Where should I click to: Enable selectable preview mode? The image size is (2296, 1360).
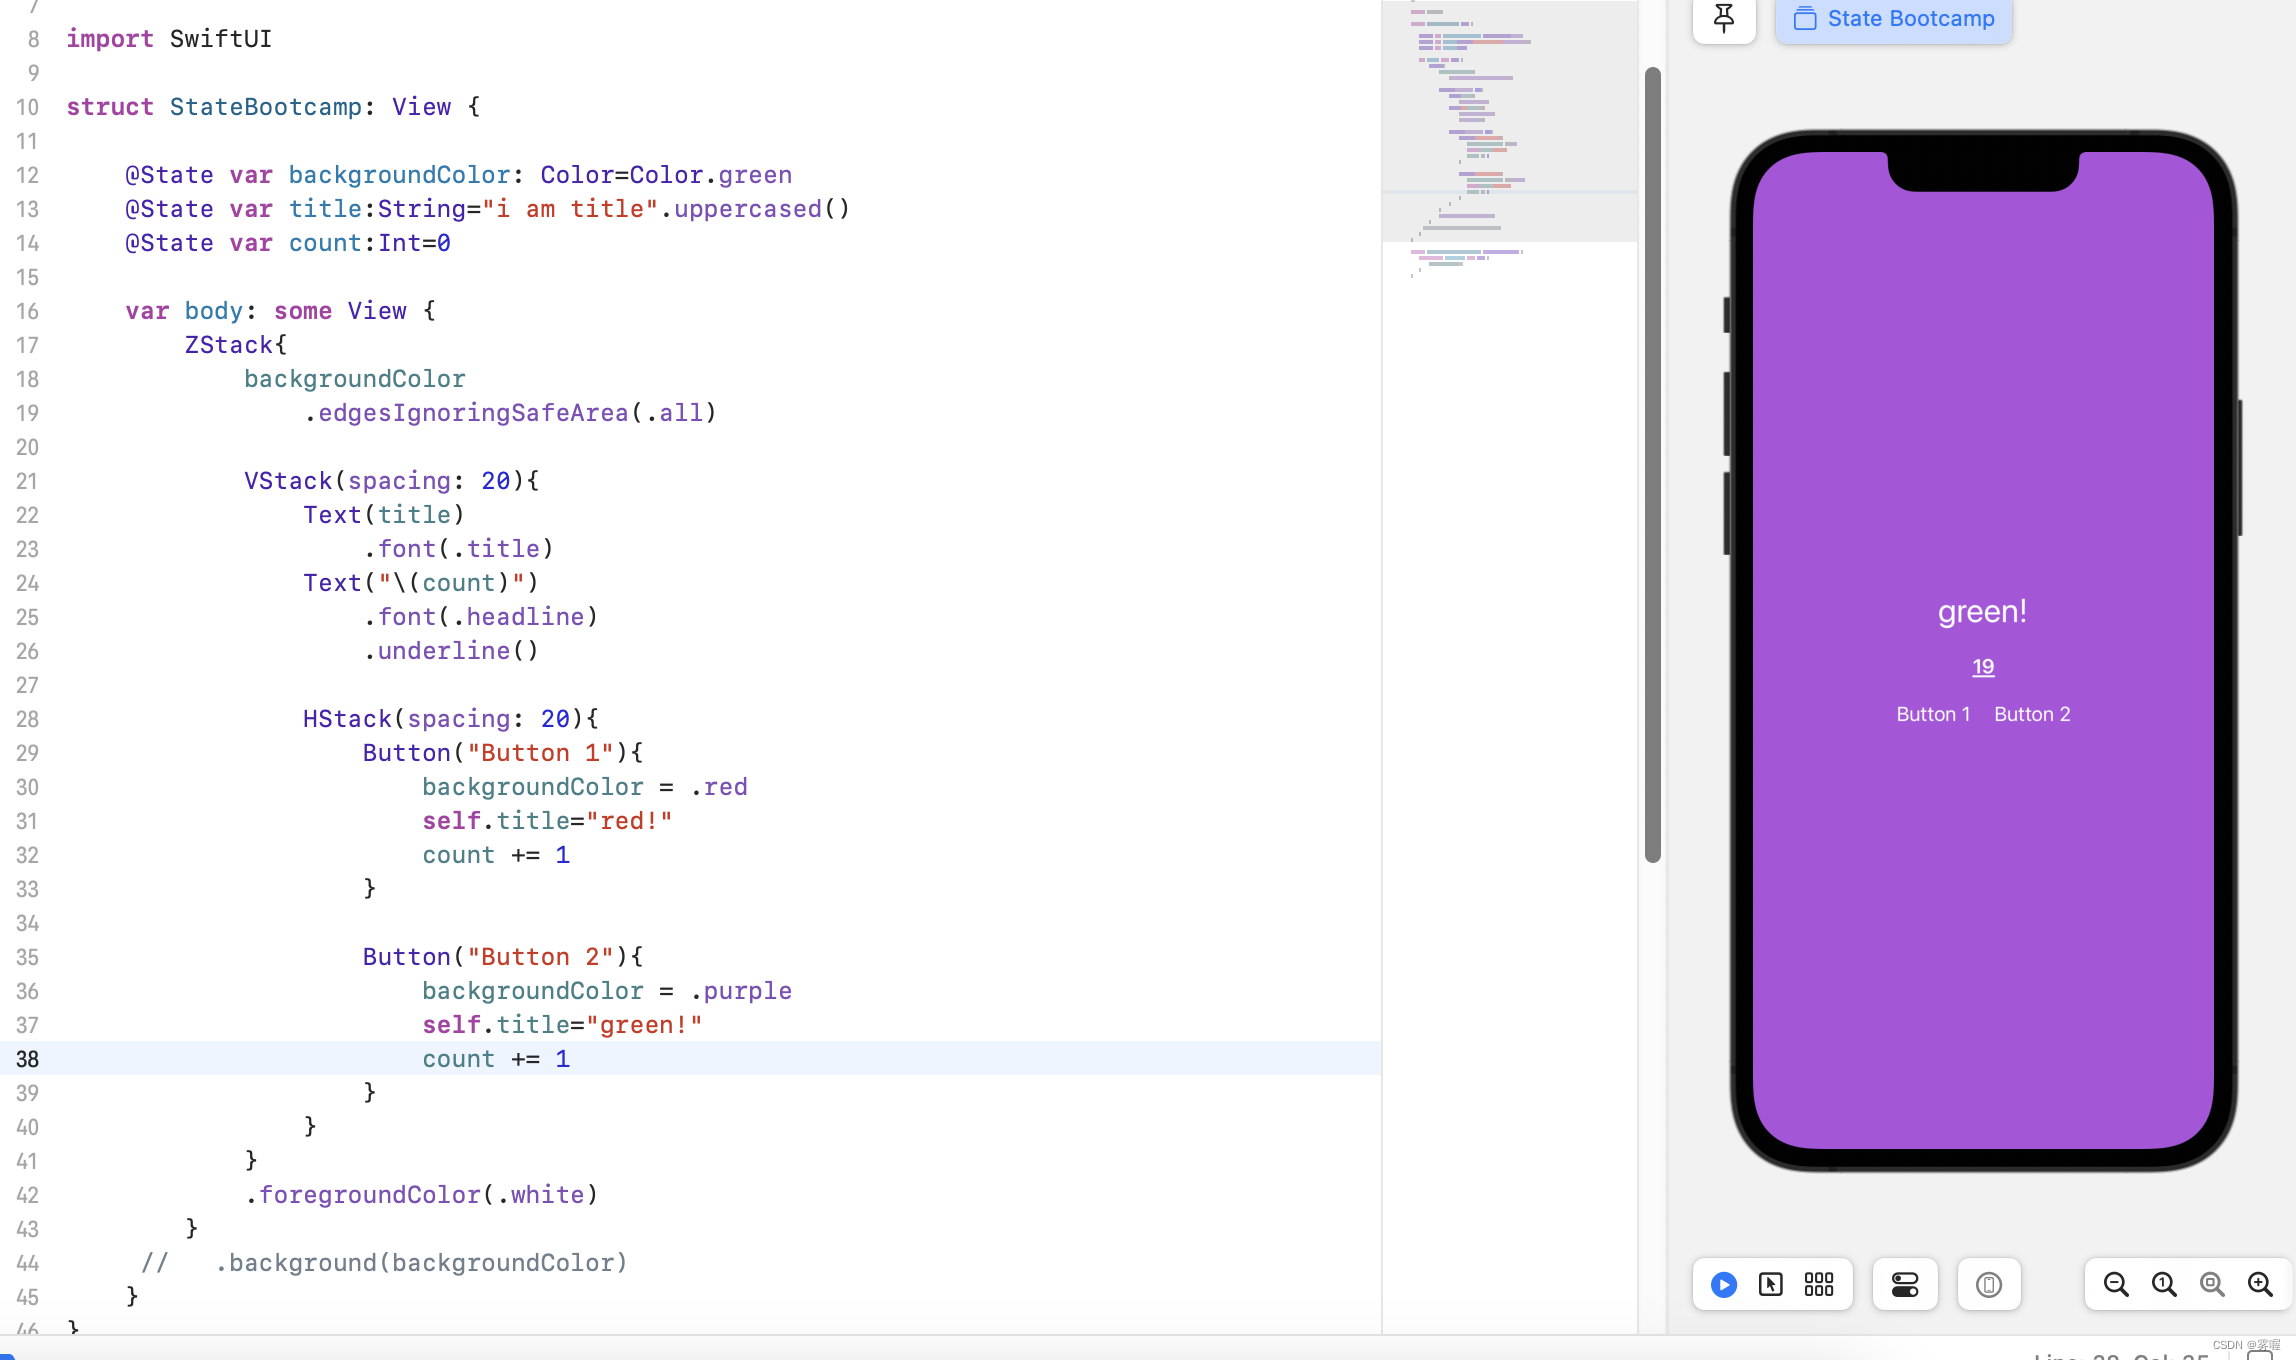tap(1770, 1285)
